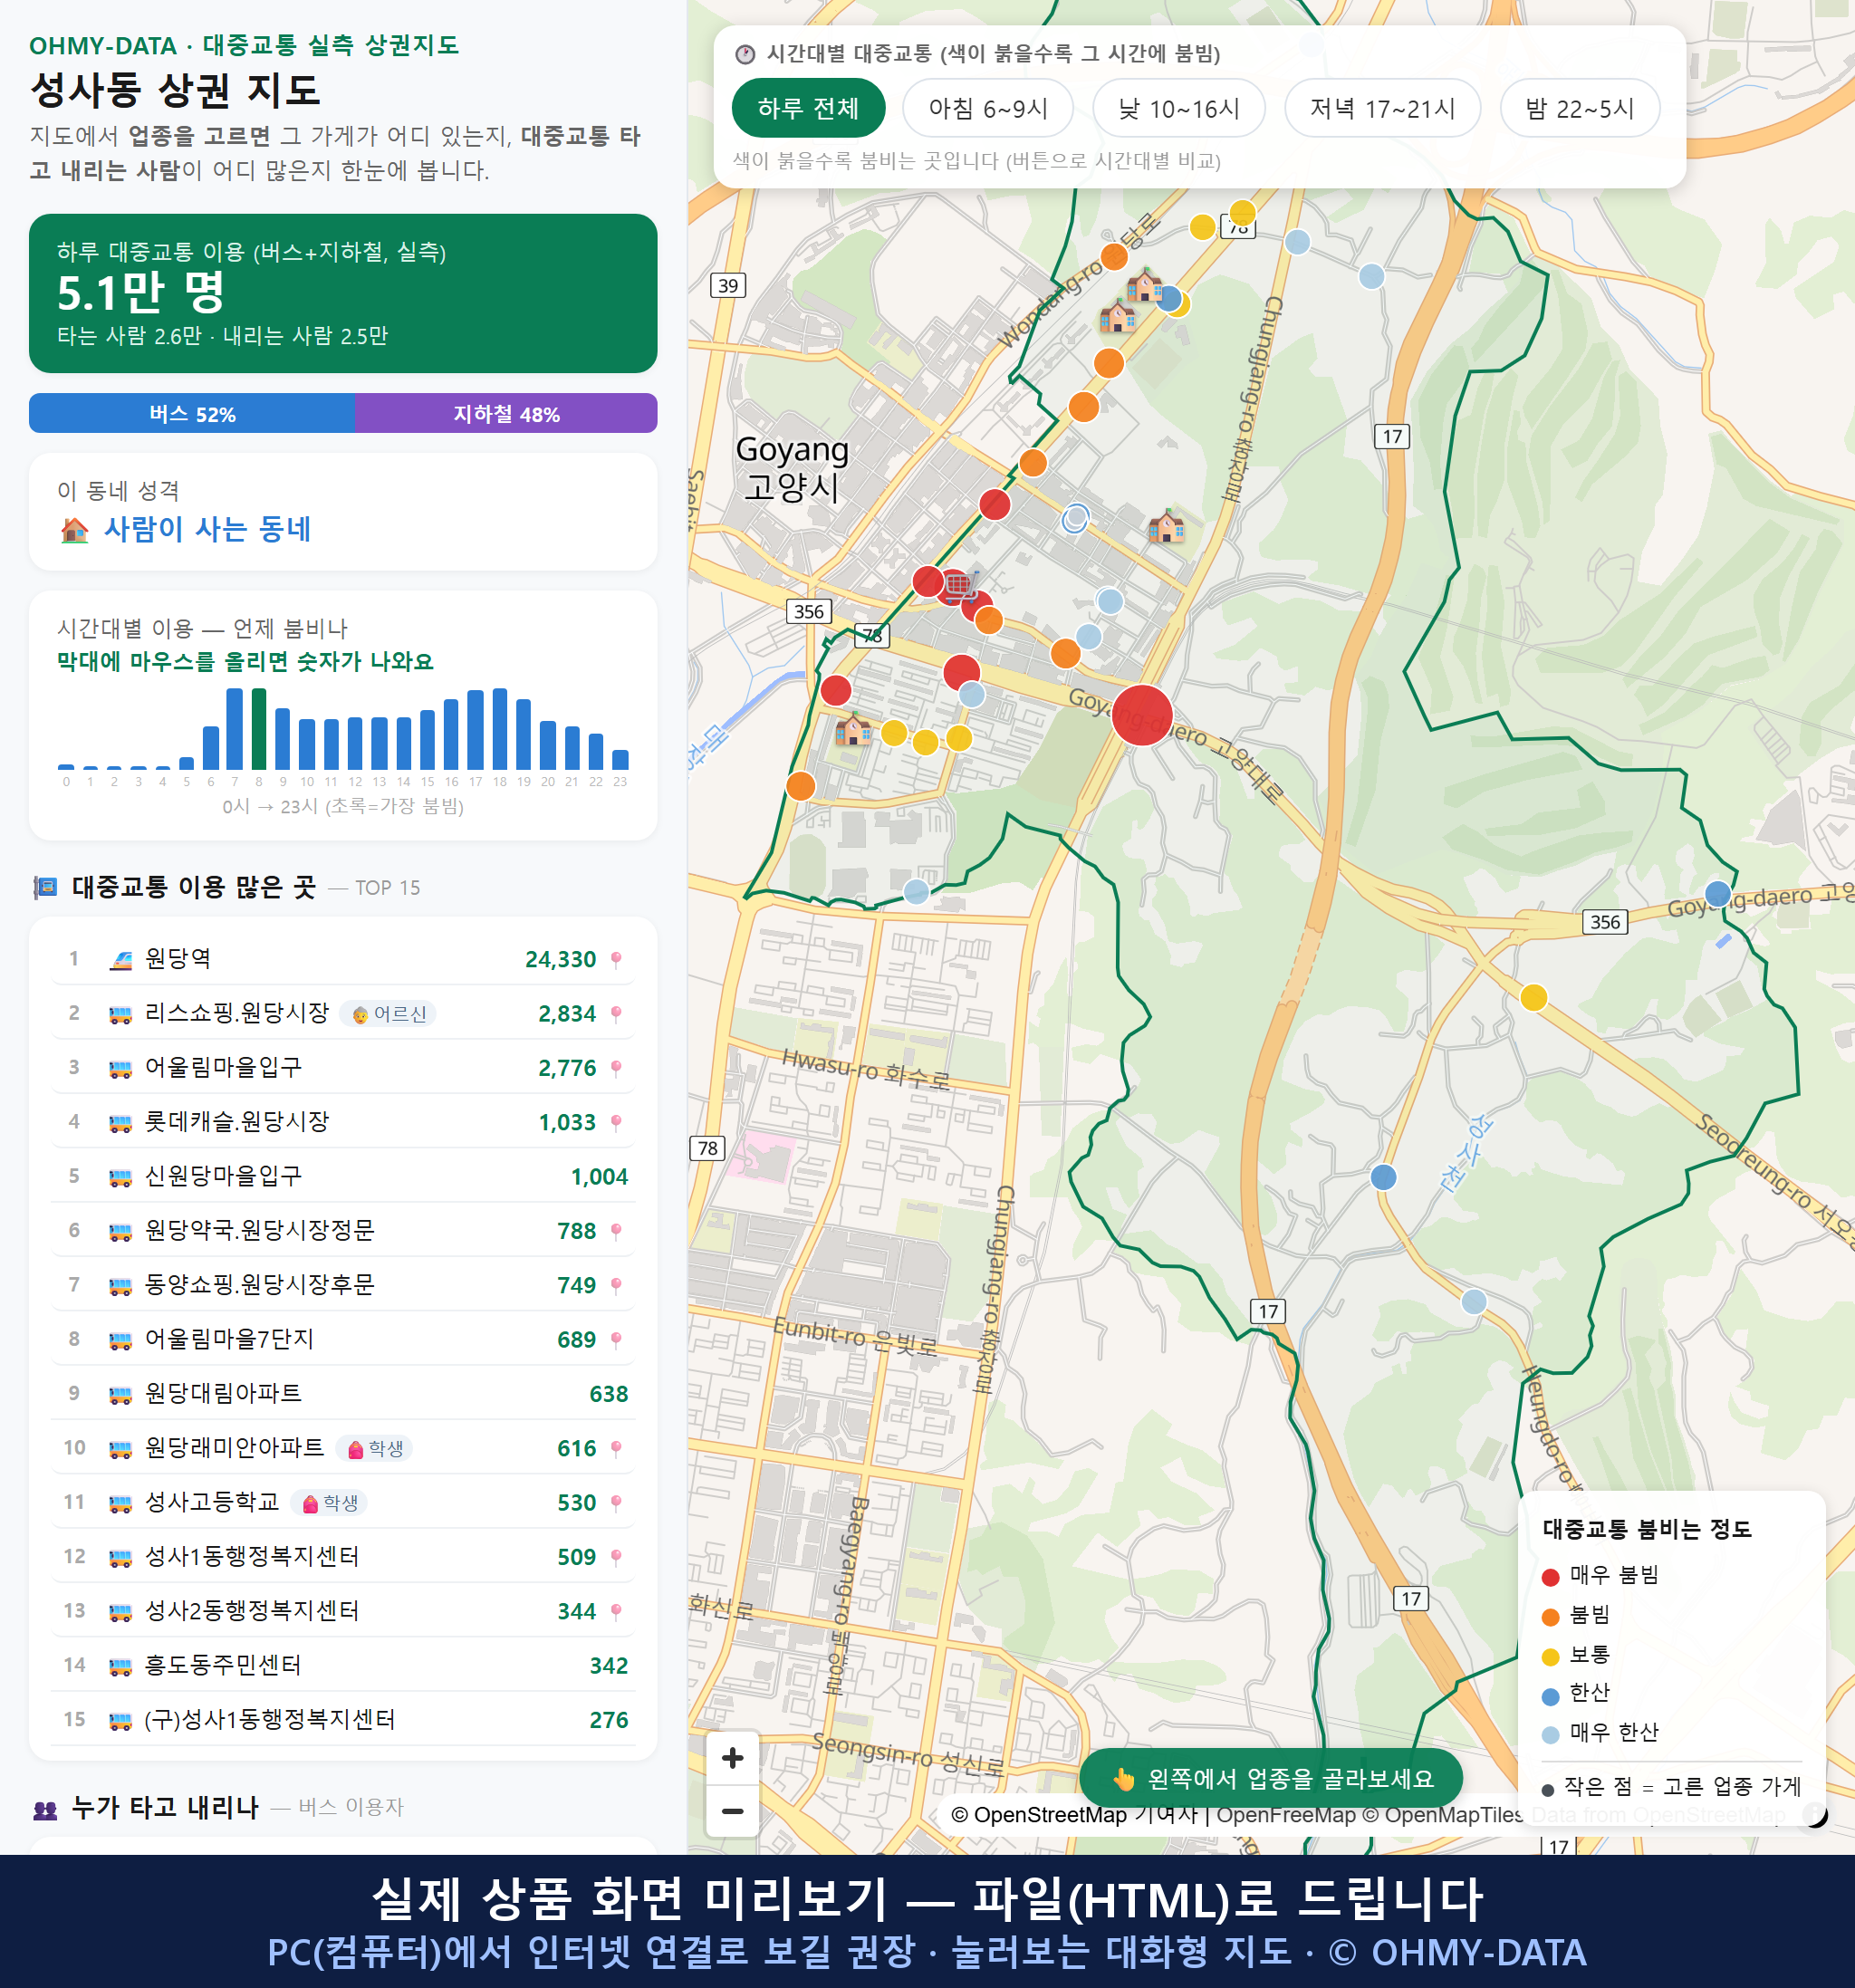The height and width of the screenshot is (1988, 1855).
Task: Click the pin icon next to 성사1동행정복지센터 509
Action: [x=616, y=1557]
